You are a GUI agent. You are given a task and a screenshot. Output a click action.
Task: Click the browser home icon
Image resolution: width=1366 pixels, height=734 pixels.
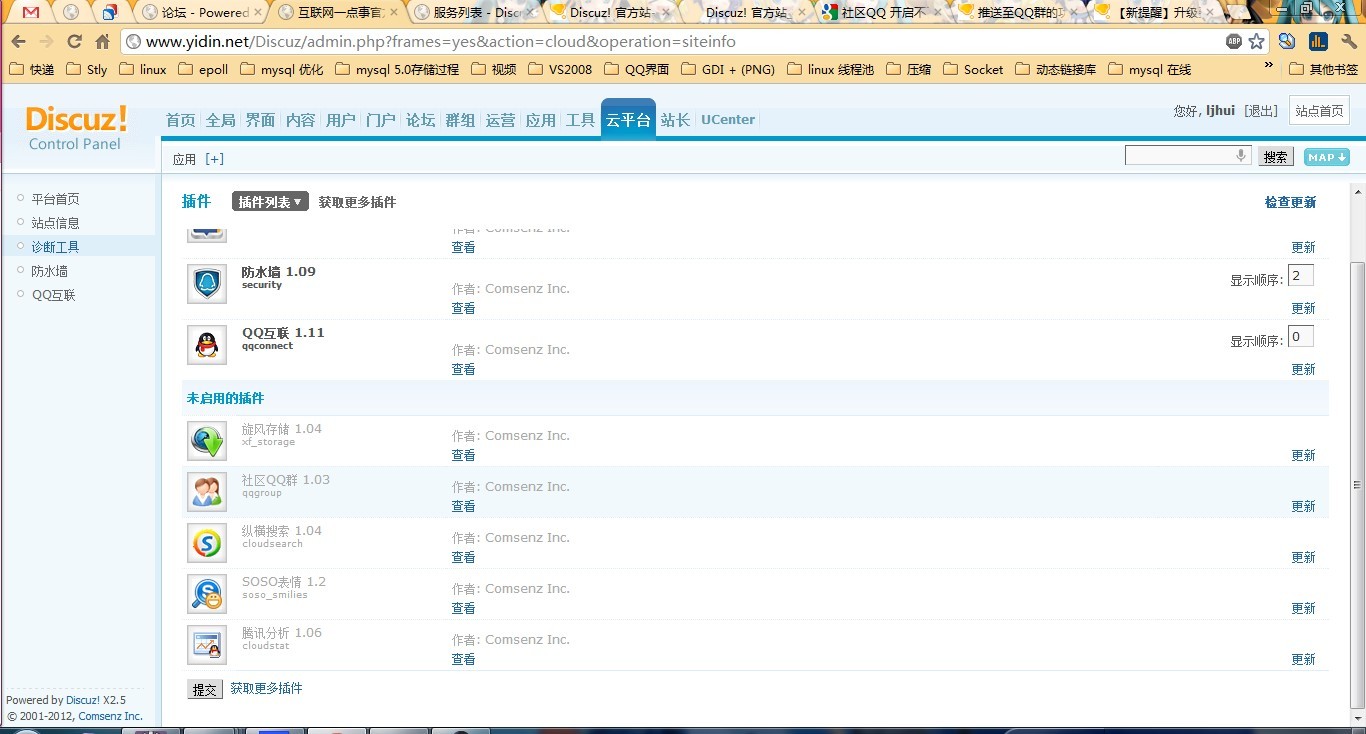(102, 42)
